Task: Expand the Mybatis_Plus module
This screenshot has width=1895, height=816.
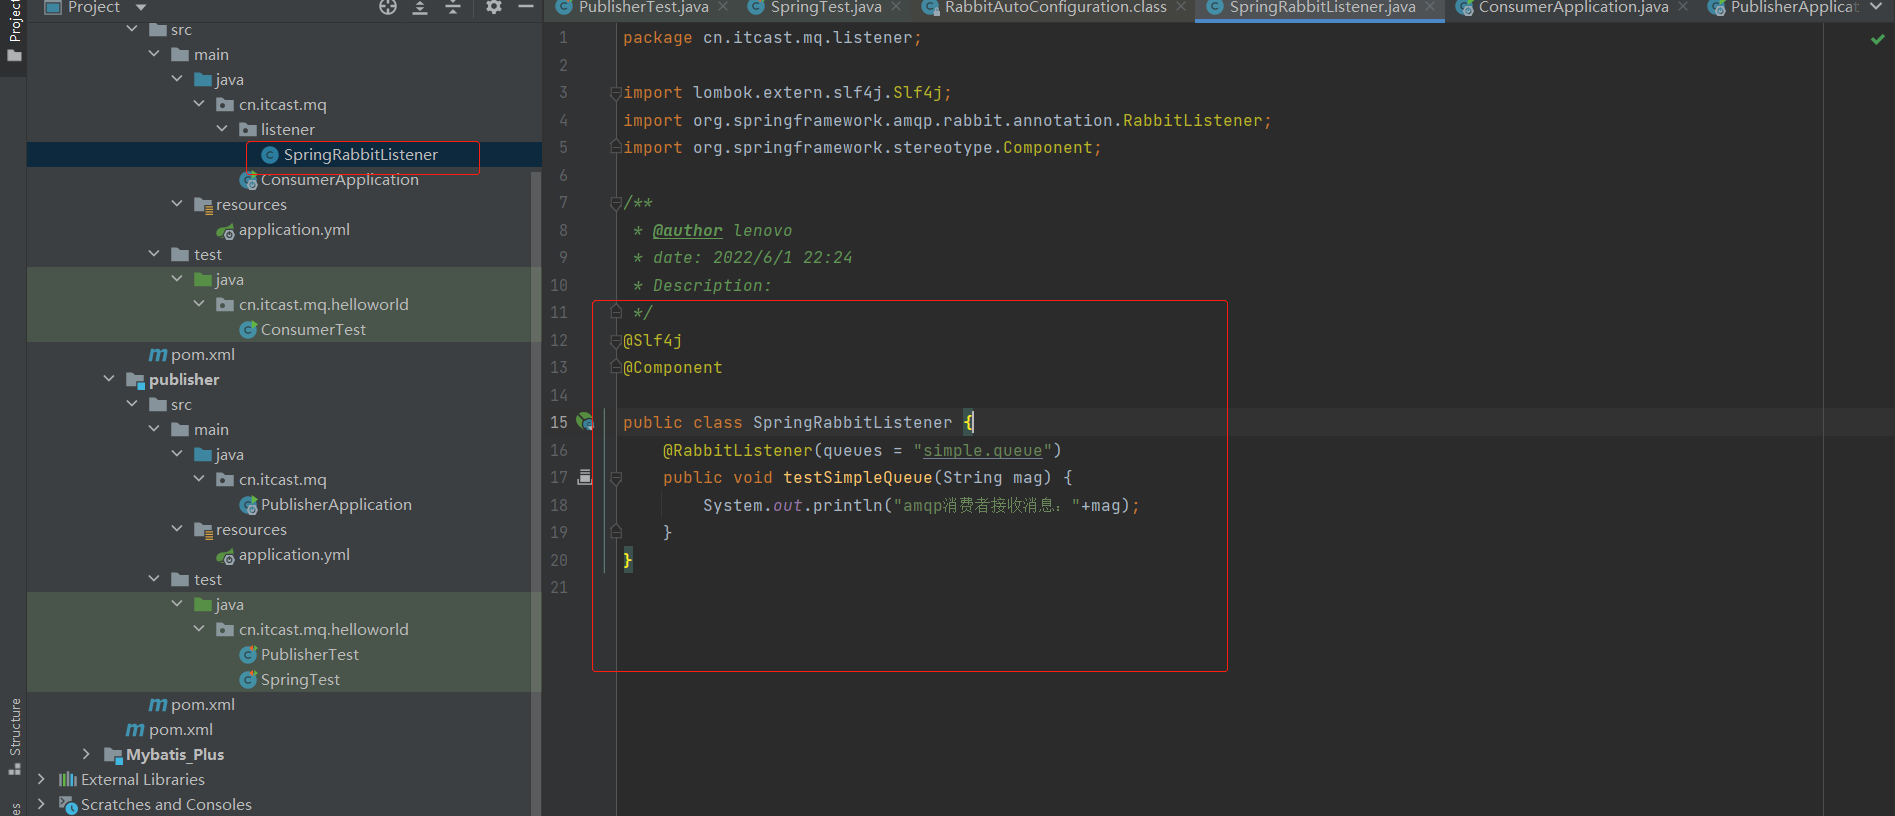Action: (86, 754)
